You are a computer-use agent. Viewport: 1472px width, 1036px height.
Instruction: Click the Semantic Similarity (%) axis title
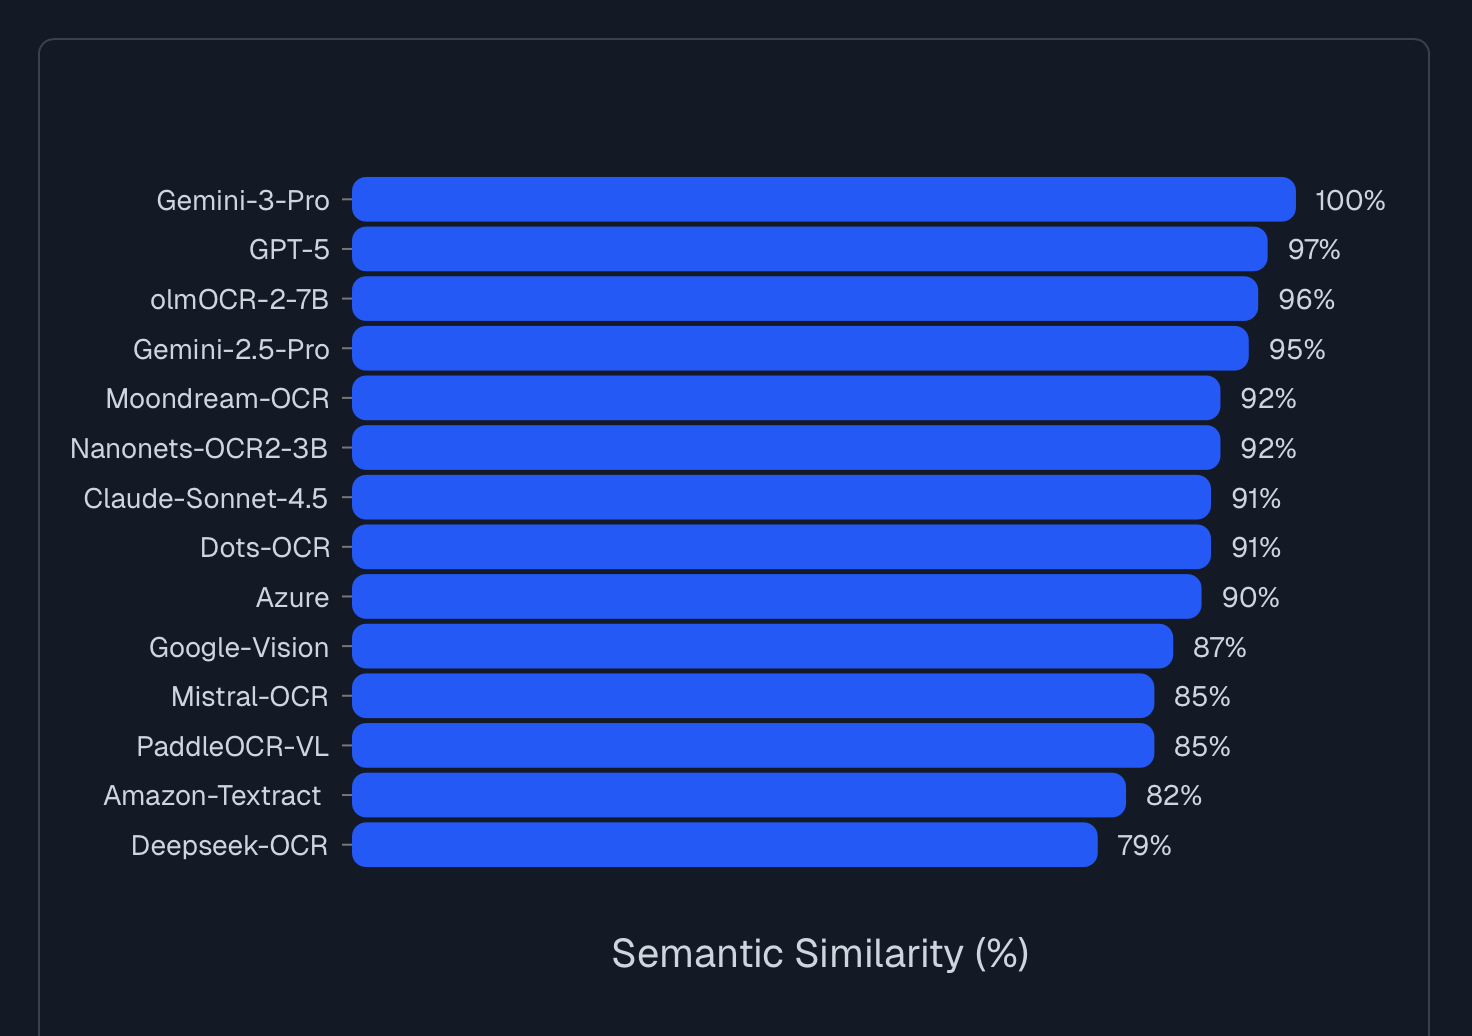pos(820,954)
